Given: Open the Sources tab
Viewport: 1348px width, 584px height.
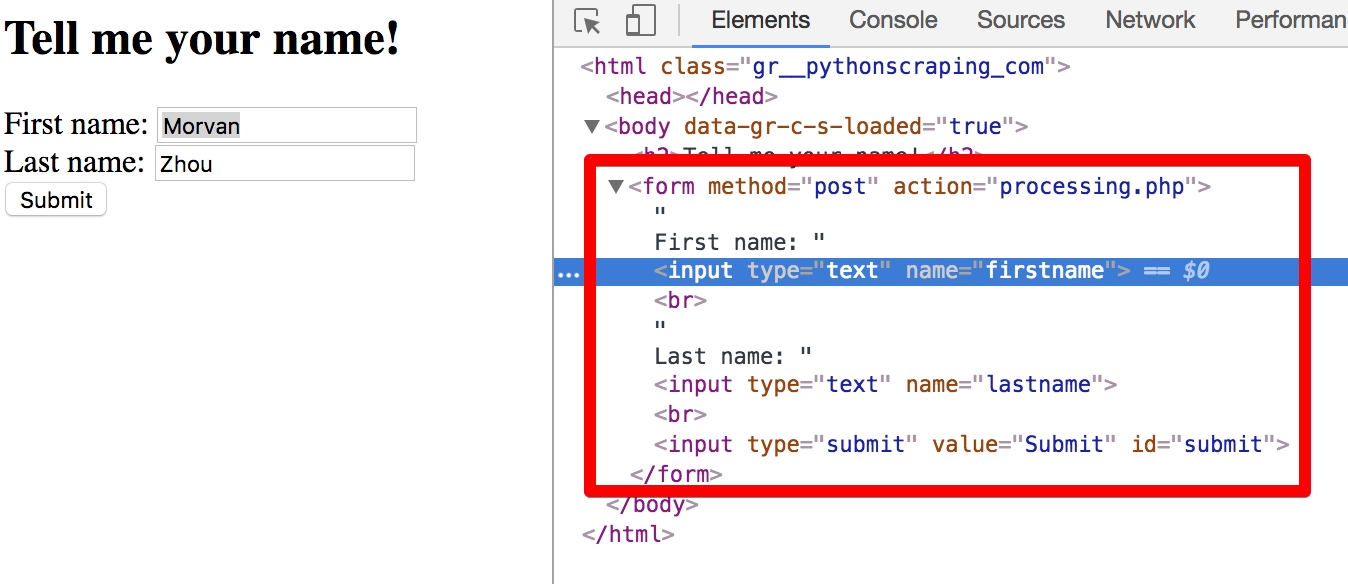Looking at the screenshot, I should point(1021,20).
